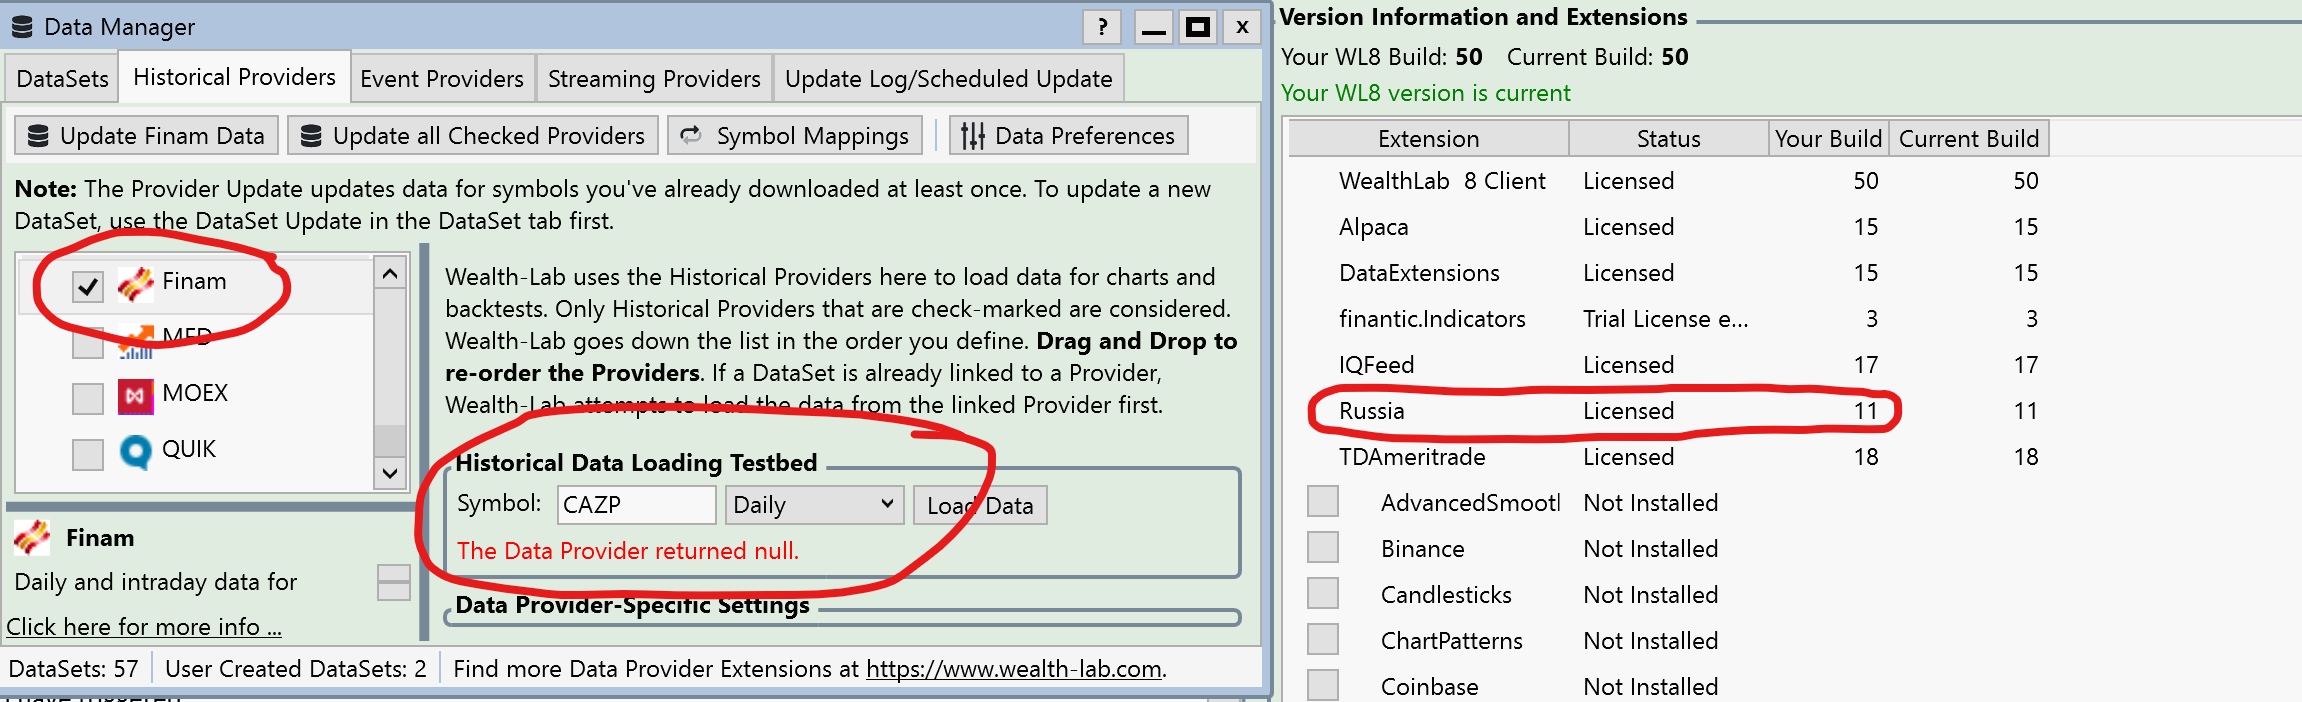Check the Candlesticks extension checkbox

(1323, 593)
